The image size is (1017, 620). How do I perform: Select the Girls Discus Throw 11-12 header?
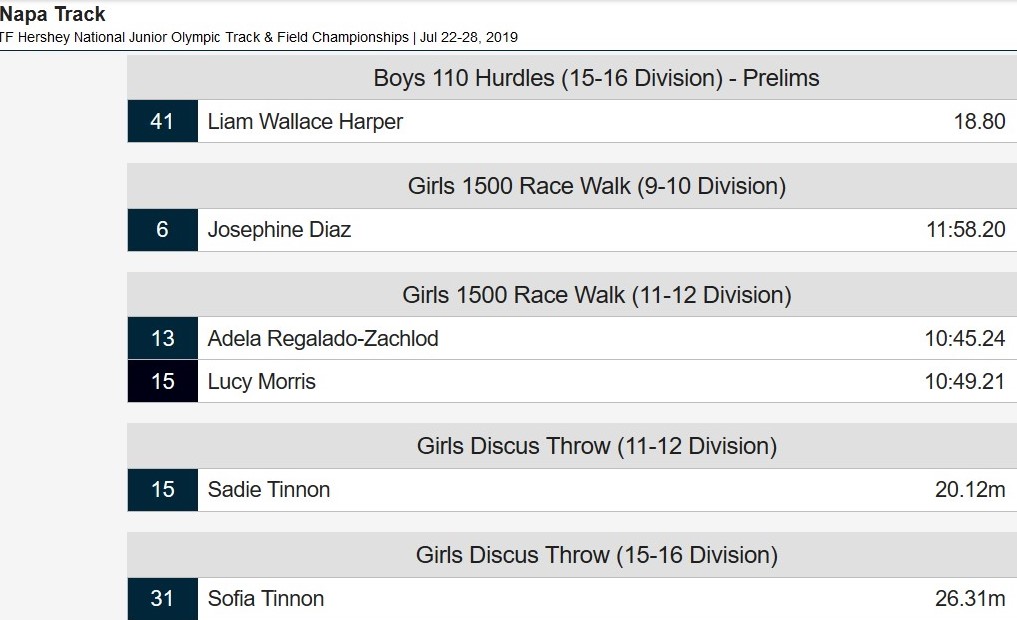[597, 446]
